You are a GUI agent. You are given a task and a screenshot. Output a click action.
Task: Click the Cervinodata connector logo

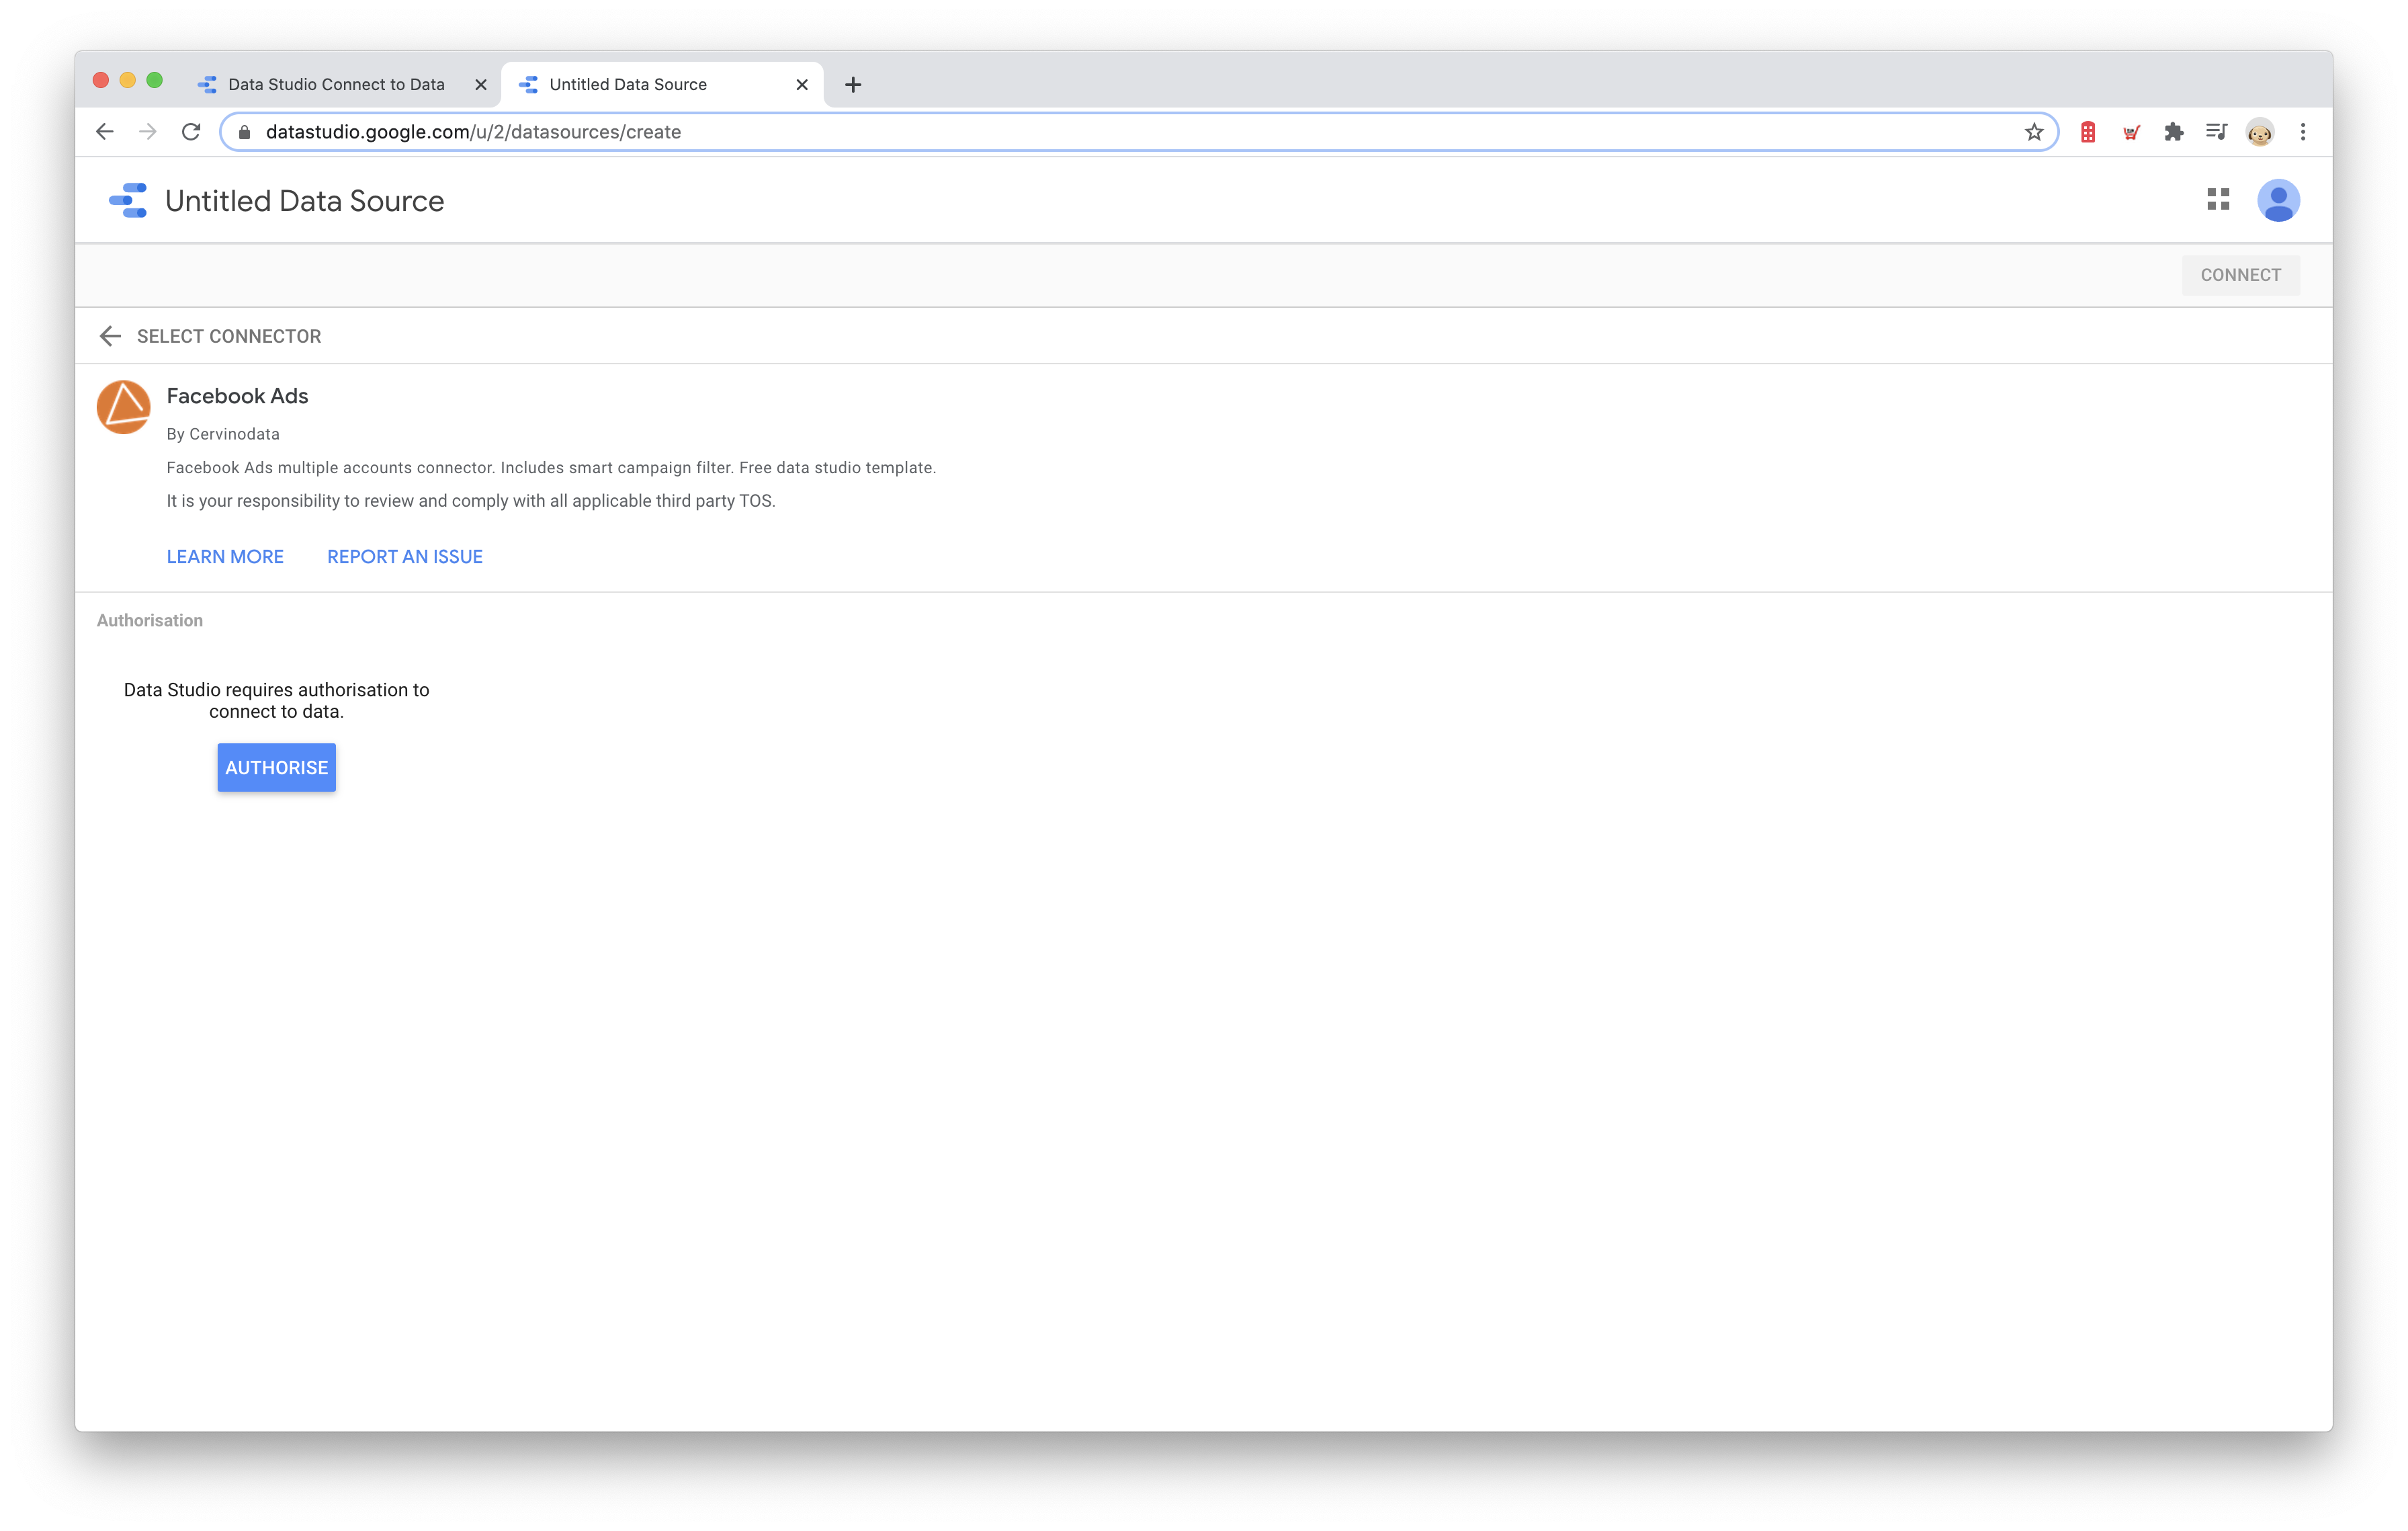[x=123, y=407]
